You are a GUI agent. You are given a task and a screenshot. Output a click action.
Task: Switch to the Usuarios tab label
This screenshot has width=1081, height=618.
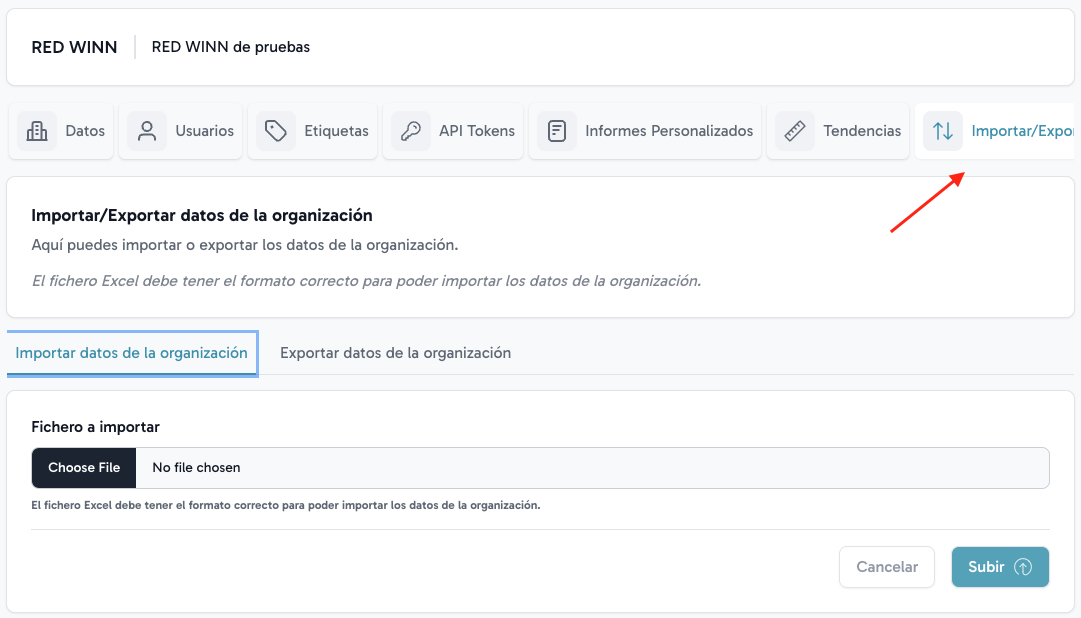[x=204, y=131]
